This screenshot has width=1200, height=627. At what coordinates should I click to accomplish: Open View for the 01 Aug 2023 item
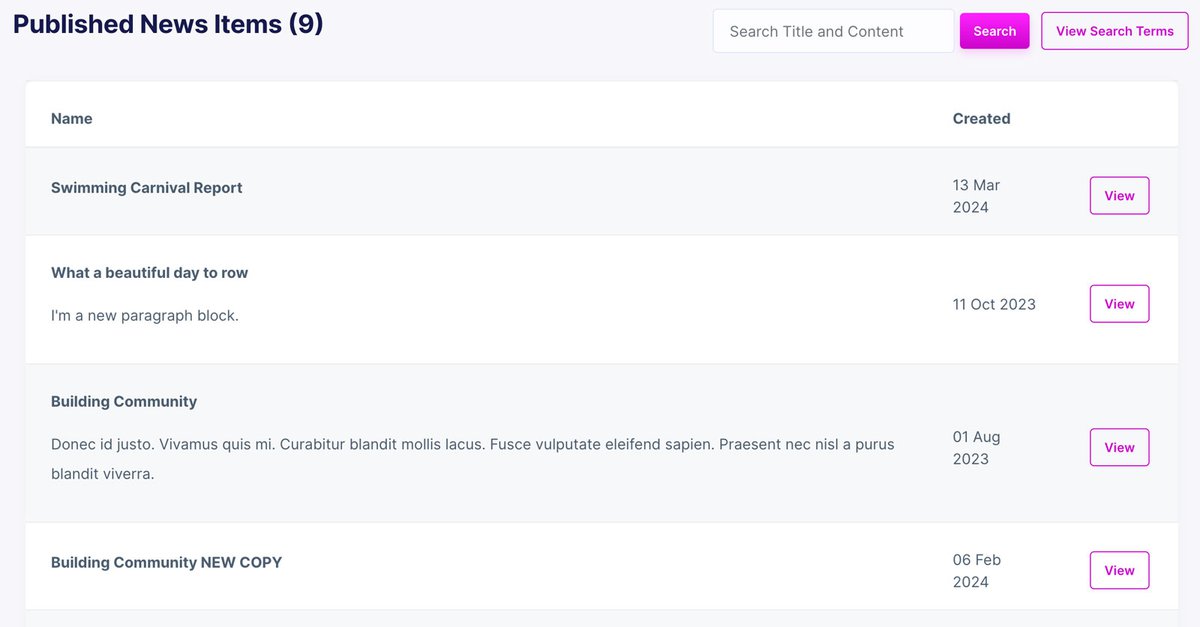pyautogui.click(x=1119, y=448)
